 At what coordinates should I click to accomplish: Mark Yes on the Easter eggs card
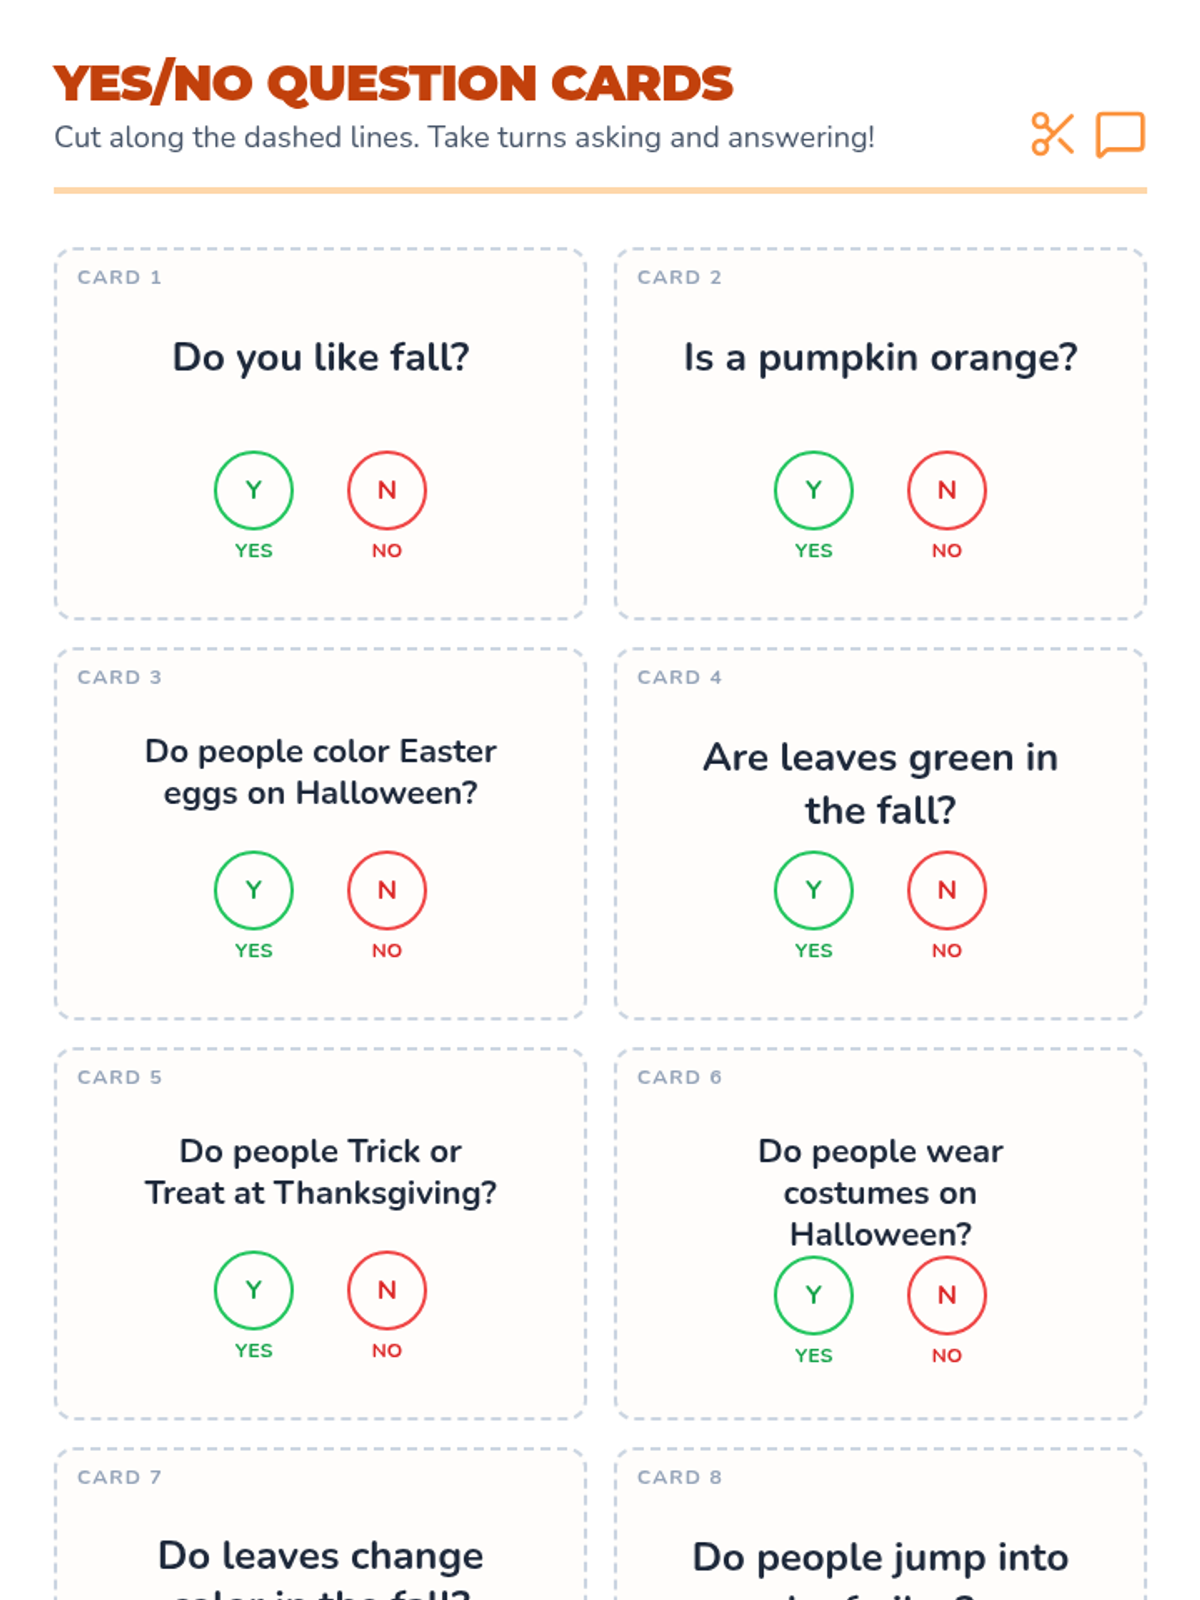coord(254,890)
